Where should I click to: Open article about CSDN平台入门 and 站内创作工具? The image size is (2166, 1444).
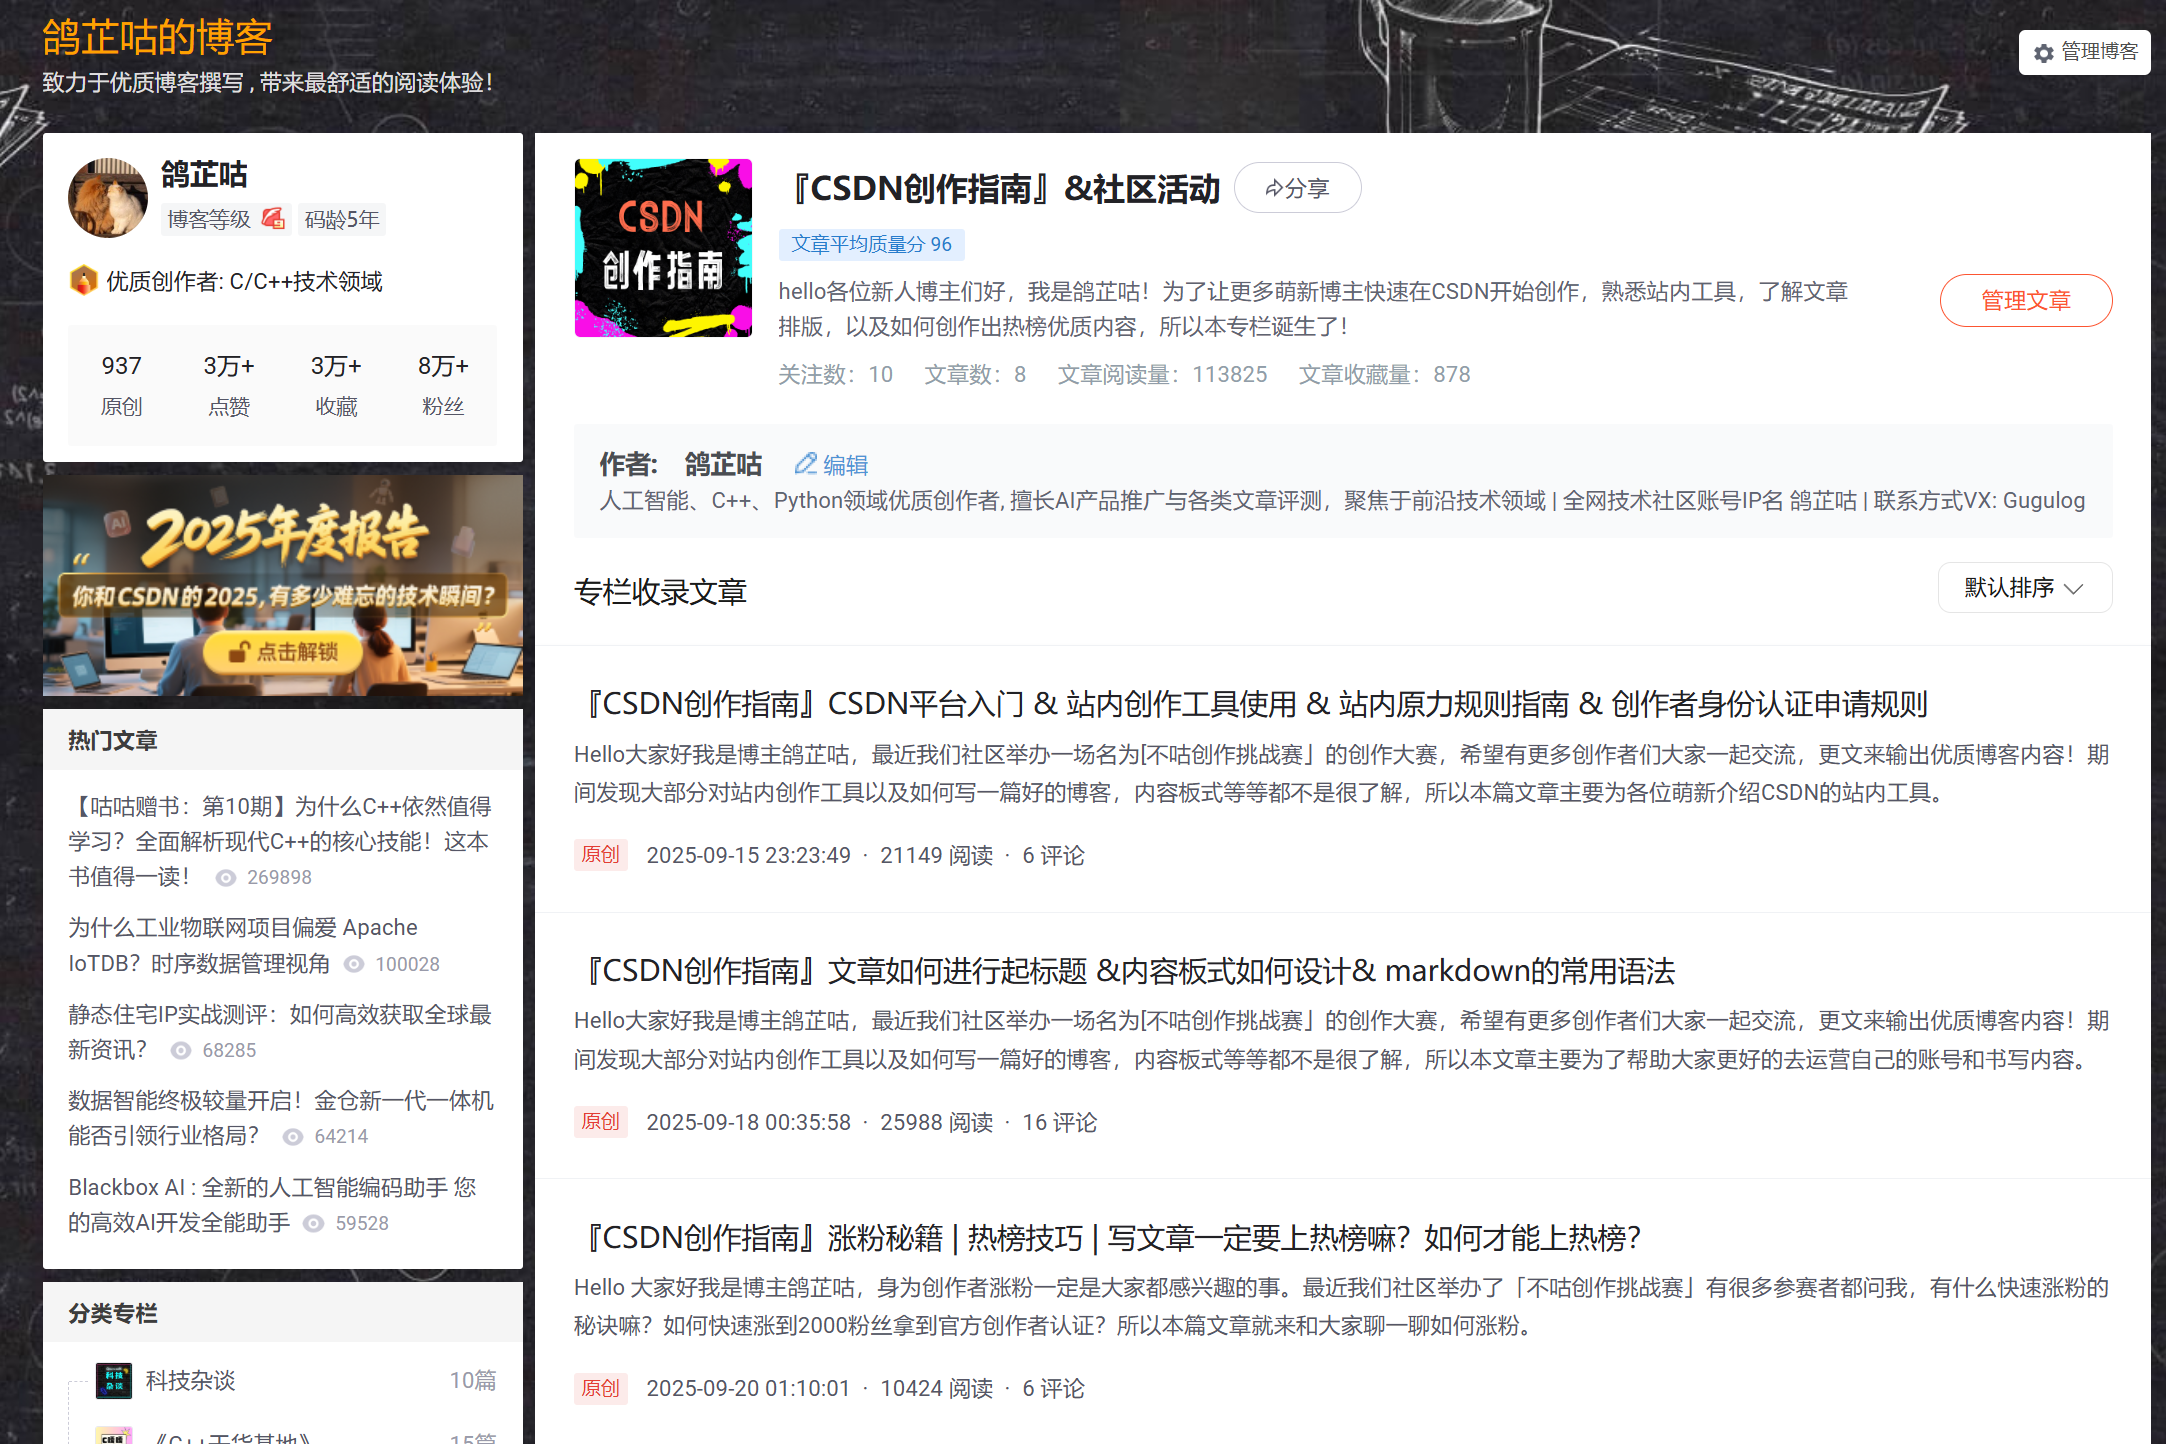(x=1250, y=704)
